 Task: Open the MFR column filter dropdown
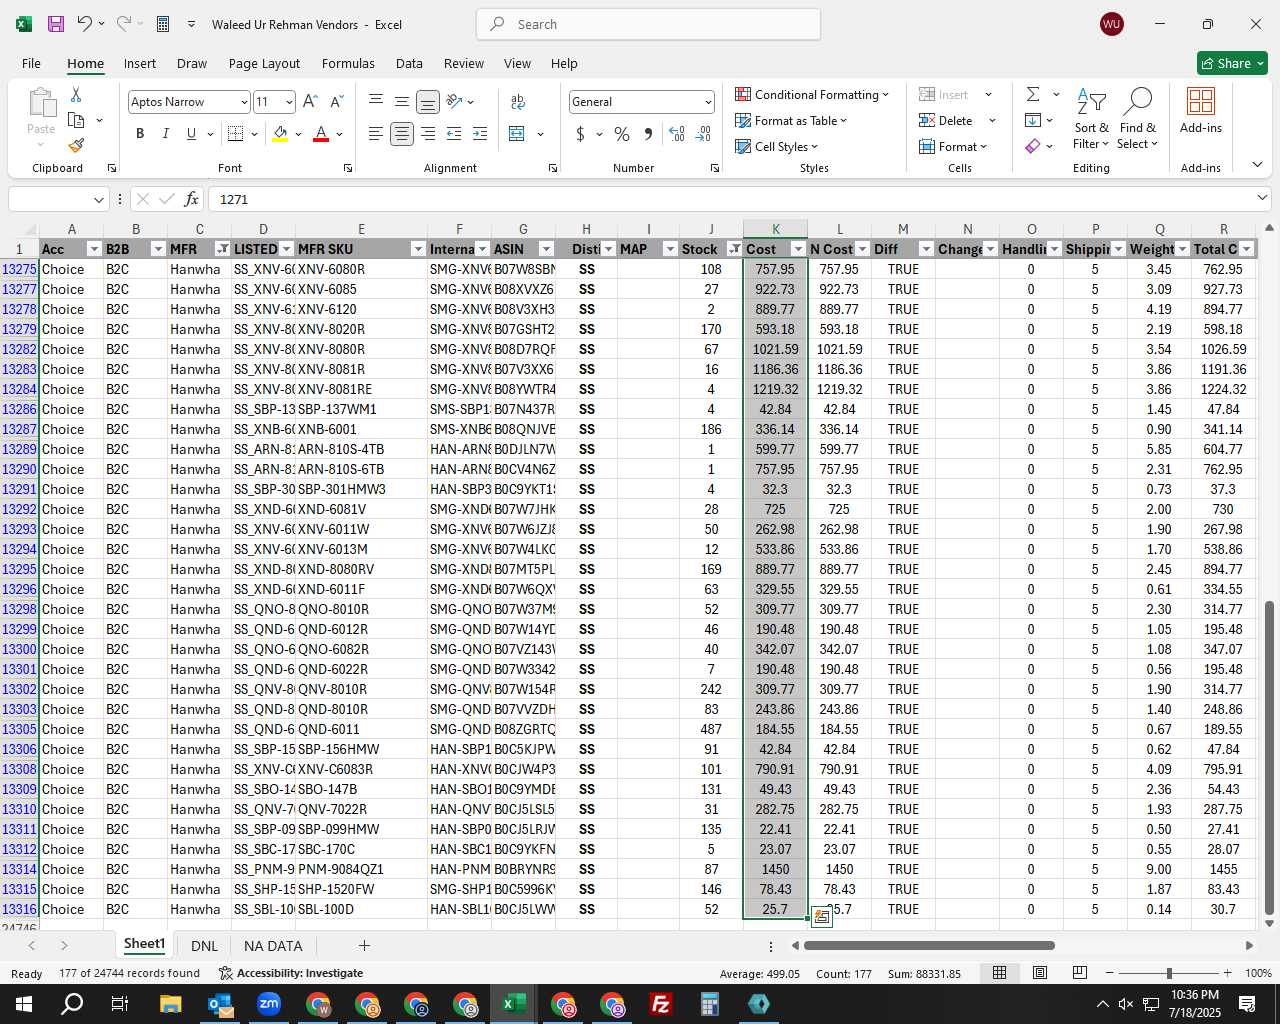click(x=222, y=249)
